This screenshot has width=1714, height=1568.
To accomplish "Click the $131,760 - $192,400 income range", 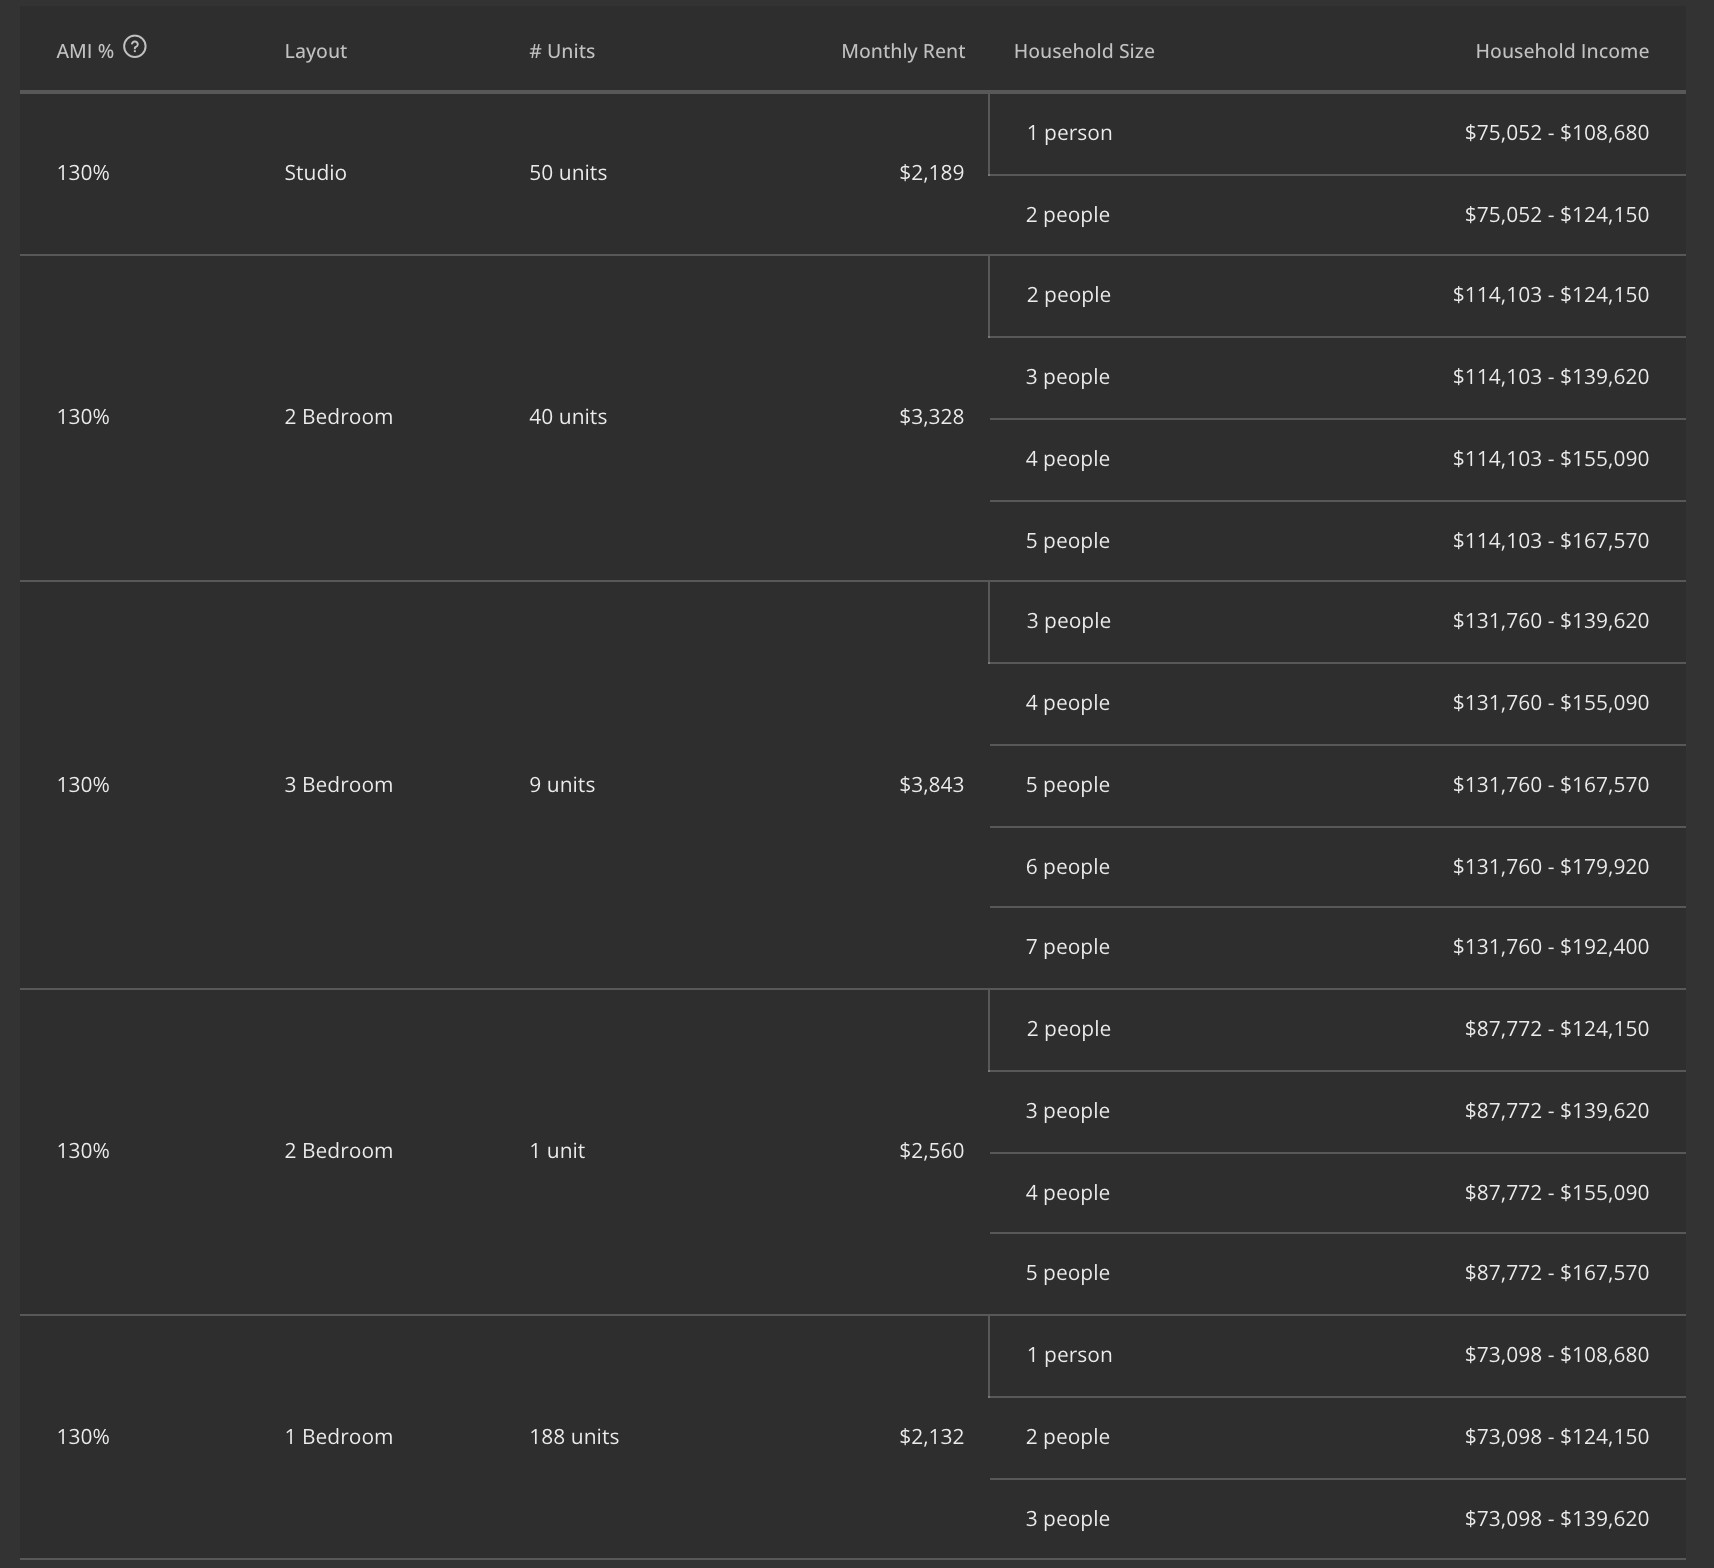I will pos(1550,947).
